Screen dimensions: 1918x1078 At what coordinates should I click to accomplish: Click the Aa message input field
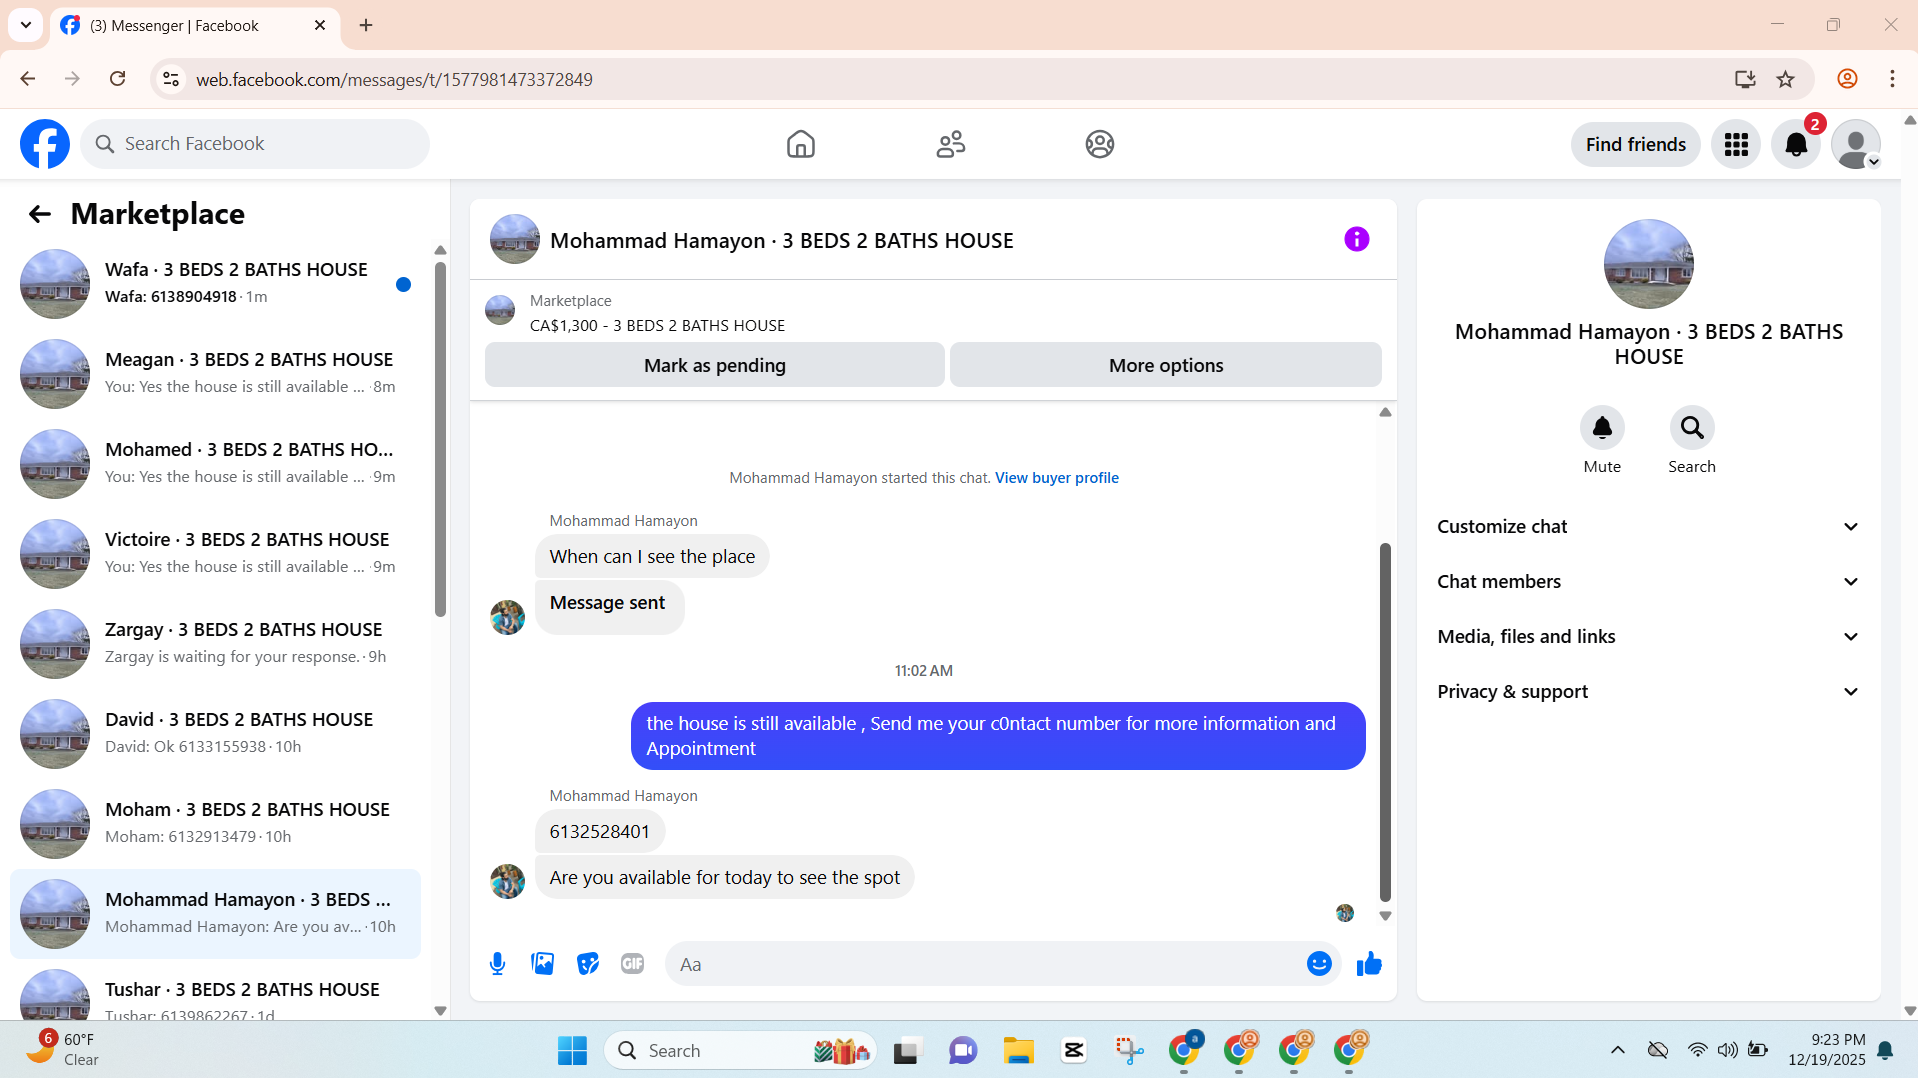click(x=985, y=964)
